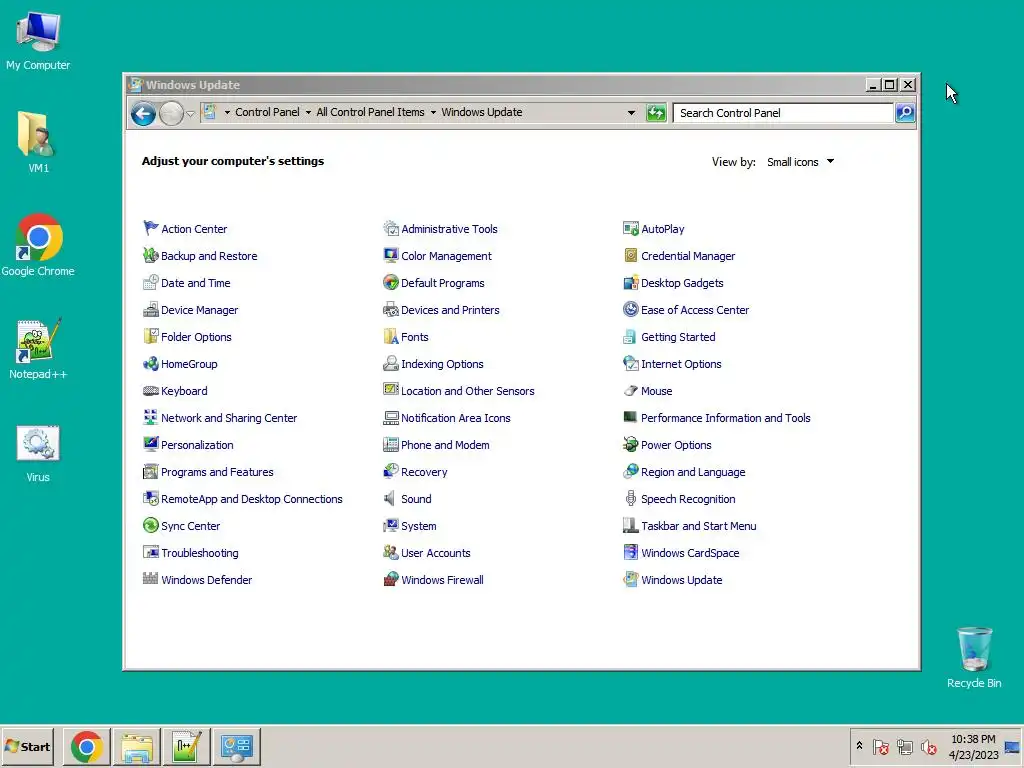Launch Google Chrome from the taskbar
This screenshot has width=1024, height=768.
pyautogui.click(x=87, y=746)
